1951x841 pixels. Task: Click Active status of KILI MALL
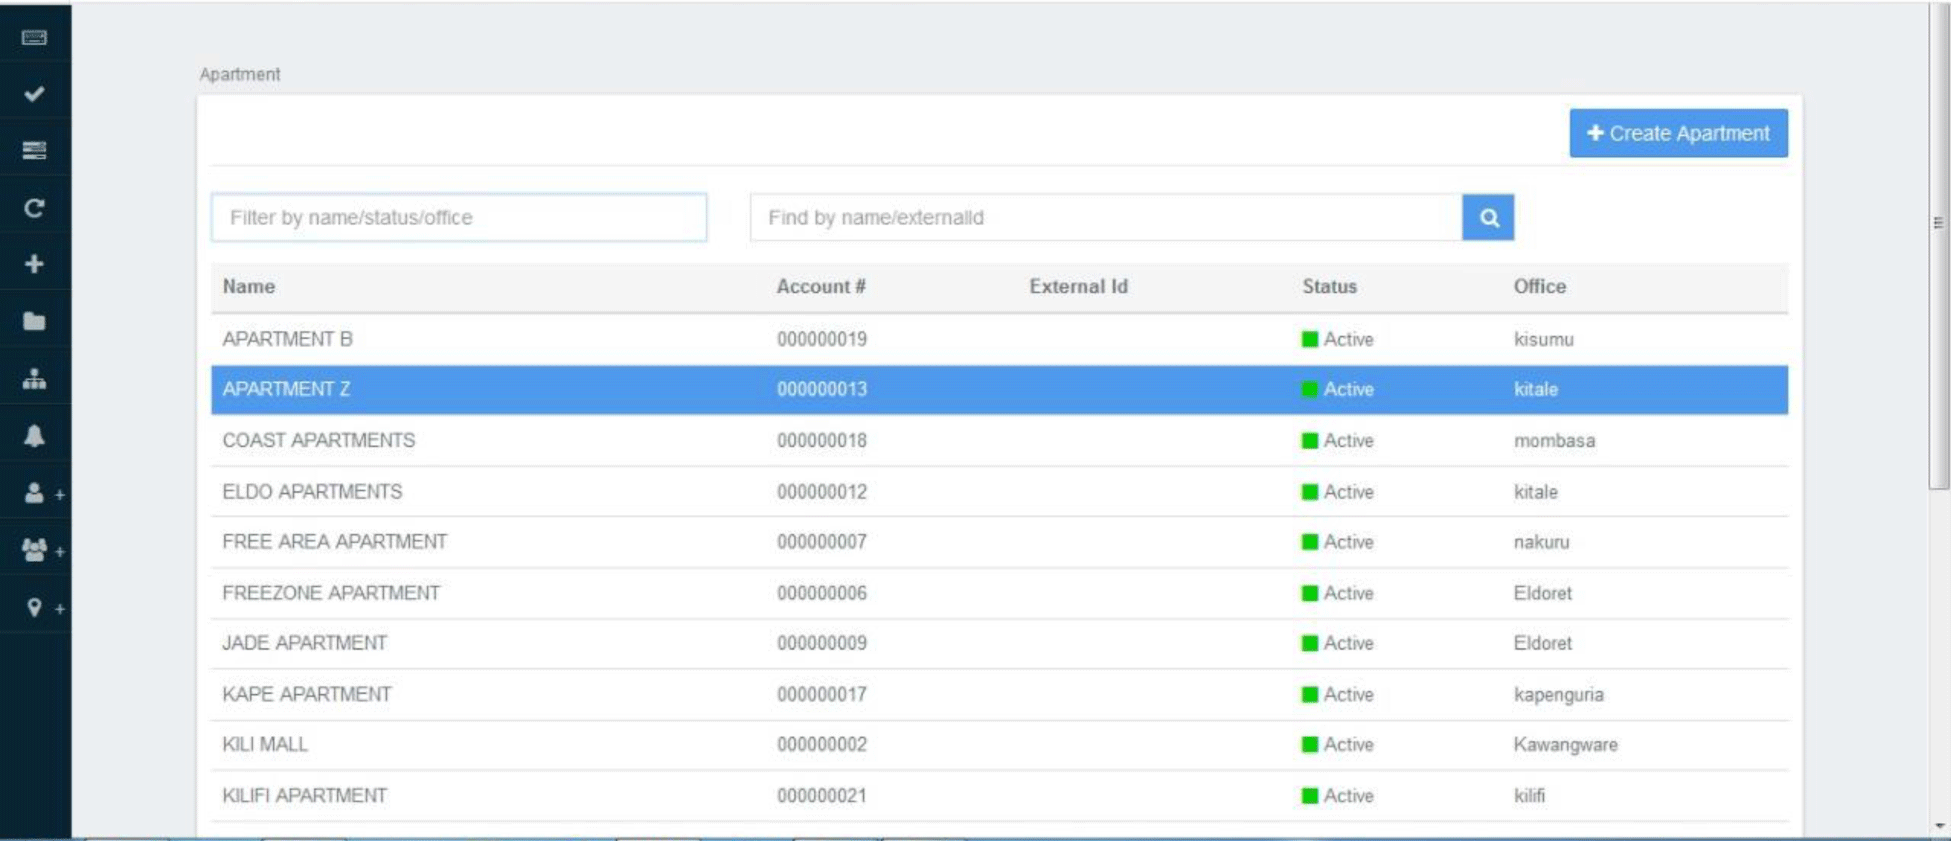1337,744
